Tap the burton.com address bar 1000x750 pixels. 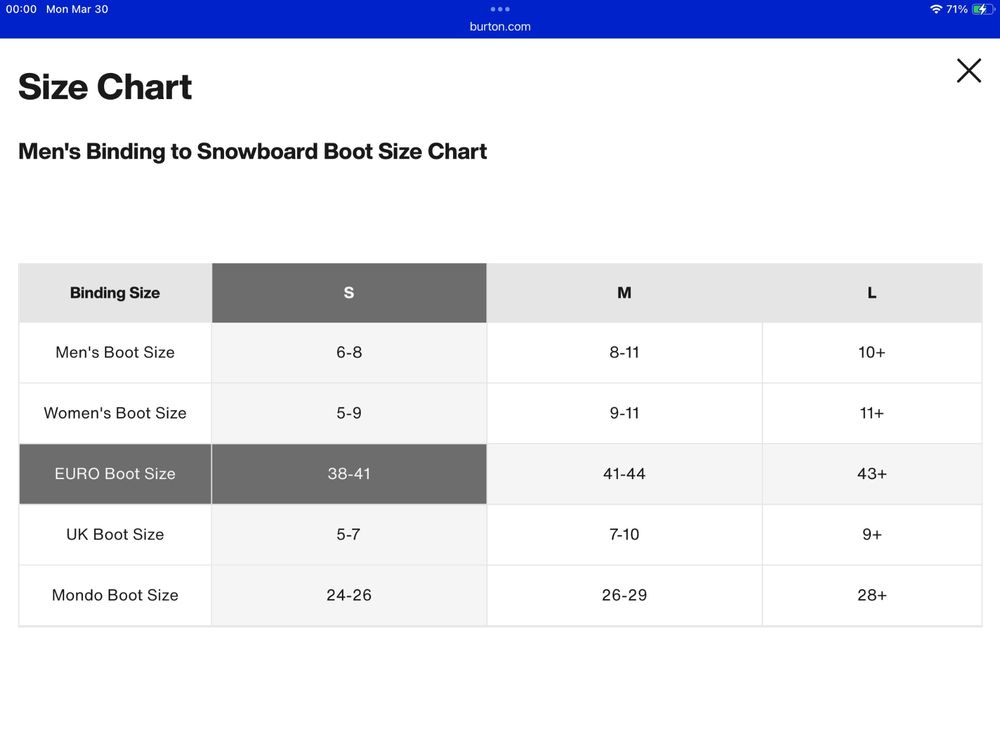(500, 27)
